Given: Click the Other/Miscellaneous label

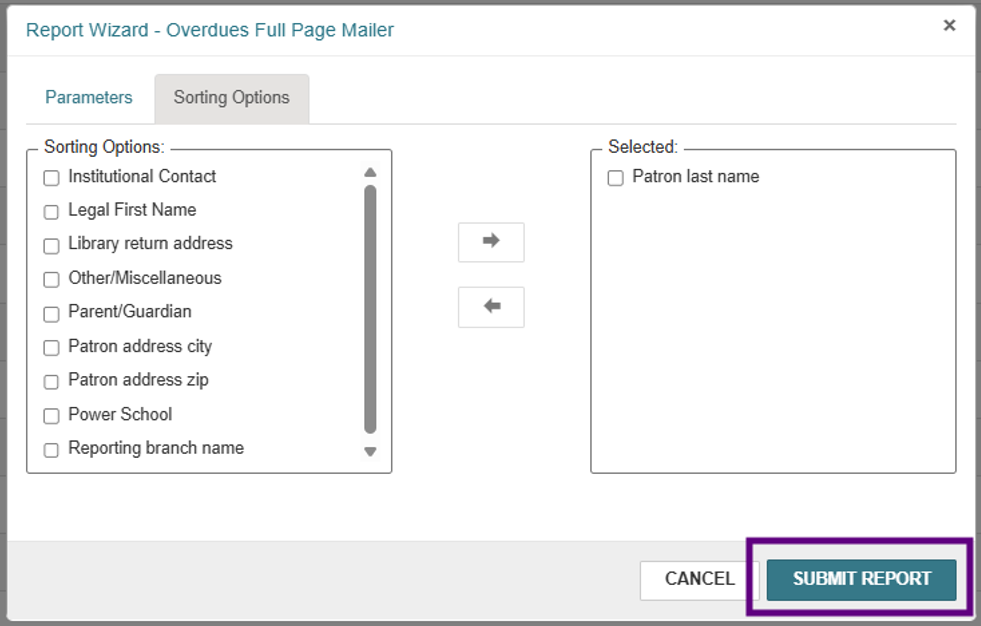Looking at the screenshot, I should point(145,278).
